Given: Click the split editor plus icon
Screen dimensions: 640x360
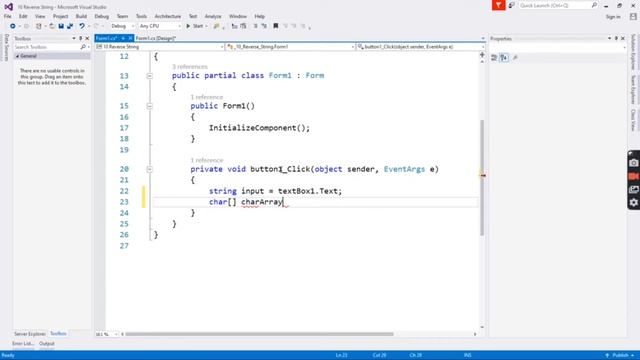Looking at the screenshot, I should point(482,54).
